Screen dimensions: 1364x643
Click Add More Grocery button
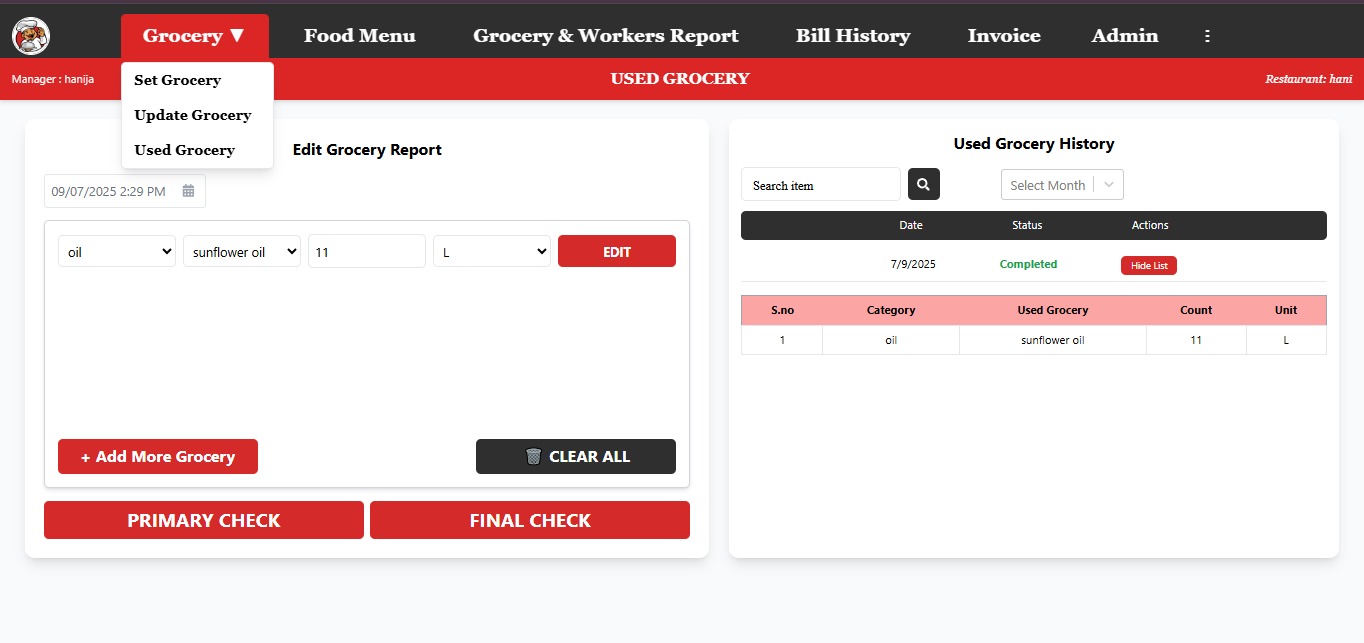pyautogui.click(x=158, y=457)
